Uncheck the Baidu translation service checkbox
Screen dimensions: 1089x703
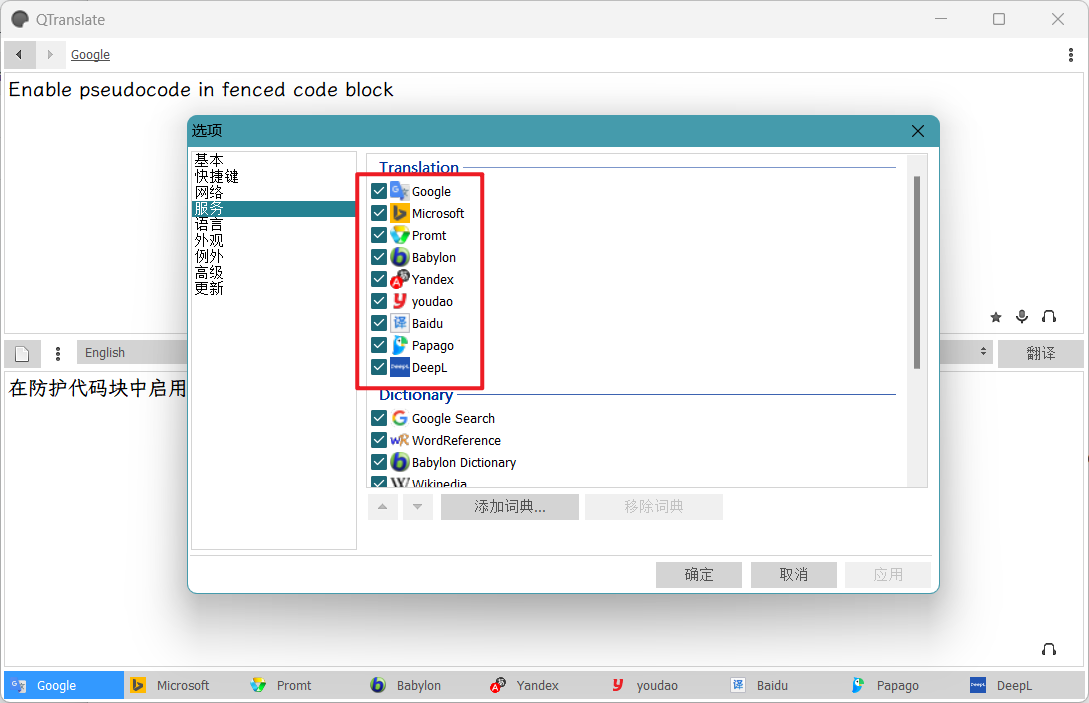point(379,323)
